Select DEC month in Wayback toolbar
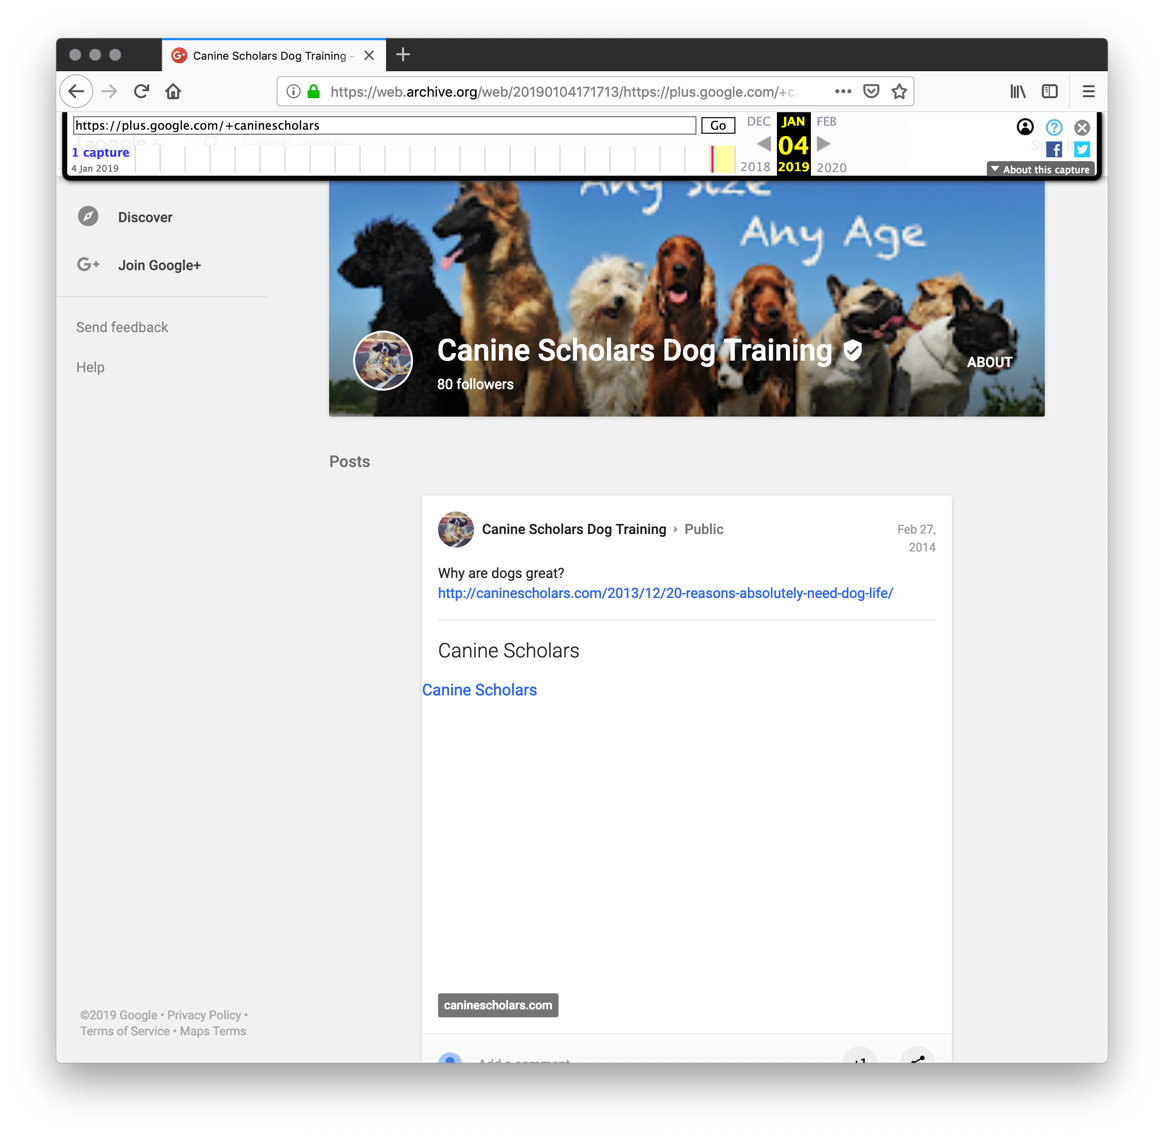This screenshot has height=1137, width=1164. click(x=758, y=122)
